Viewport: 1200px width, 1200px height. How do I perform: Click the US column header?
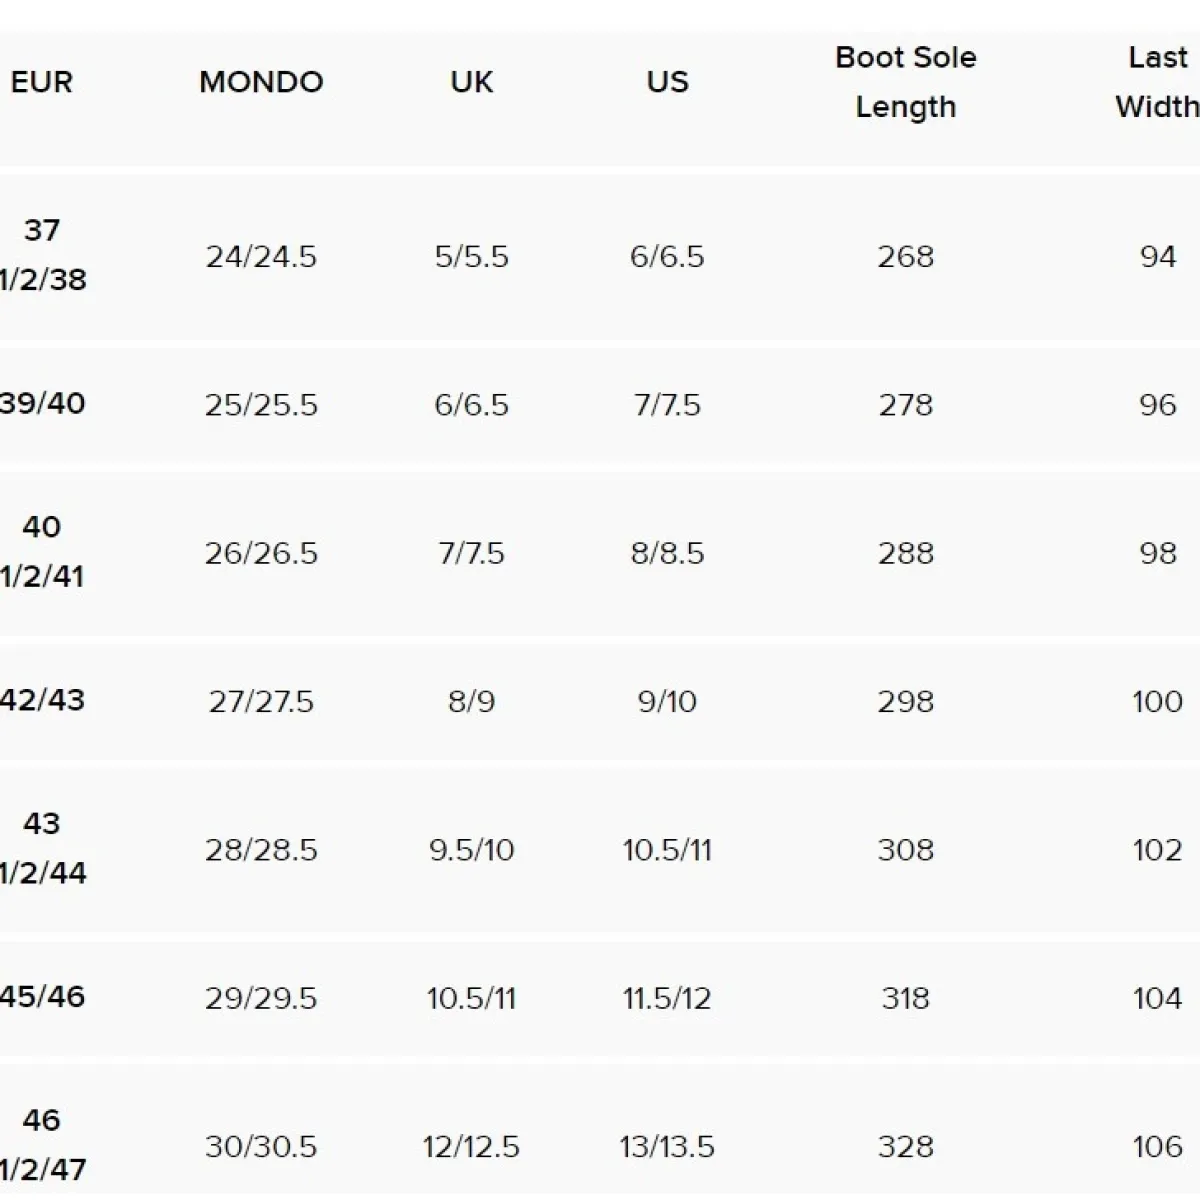point(667,82)
